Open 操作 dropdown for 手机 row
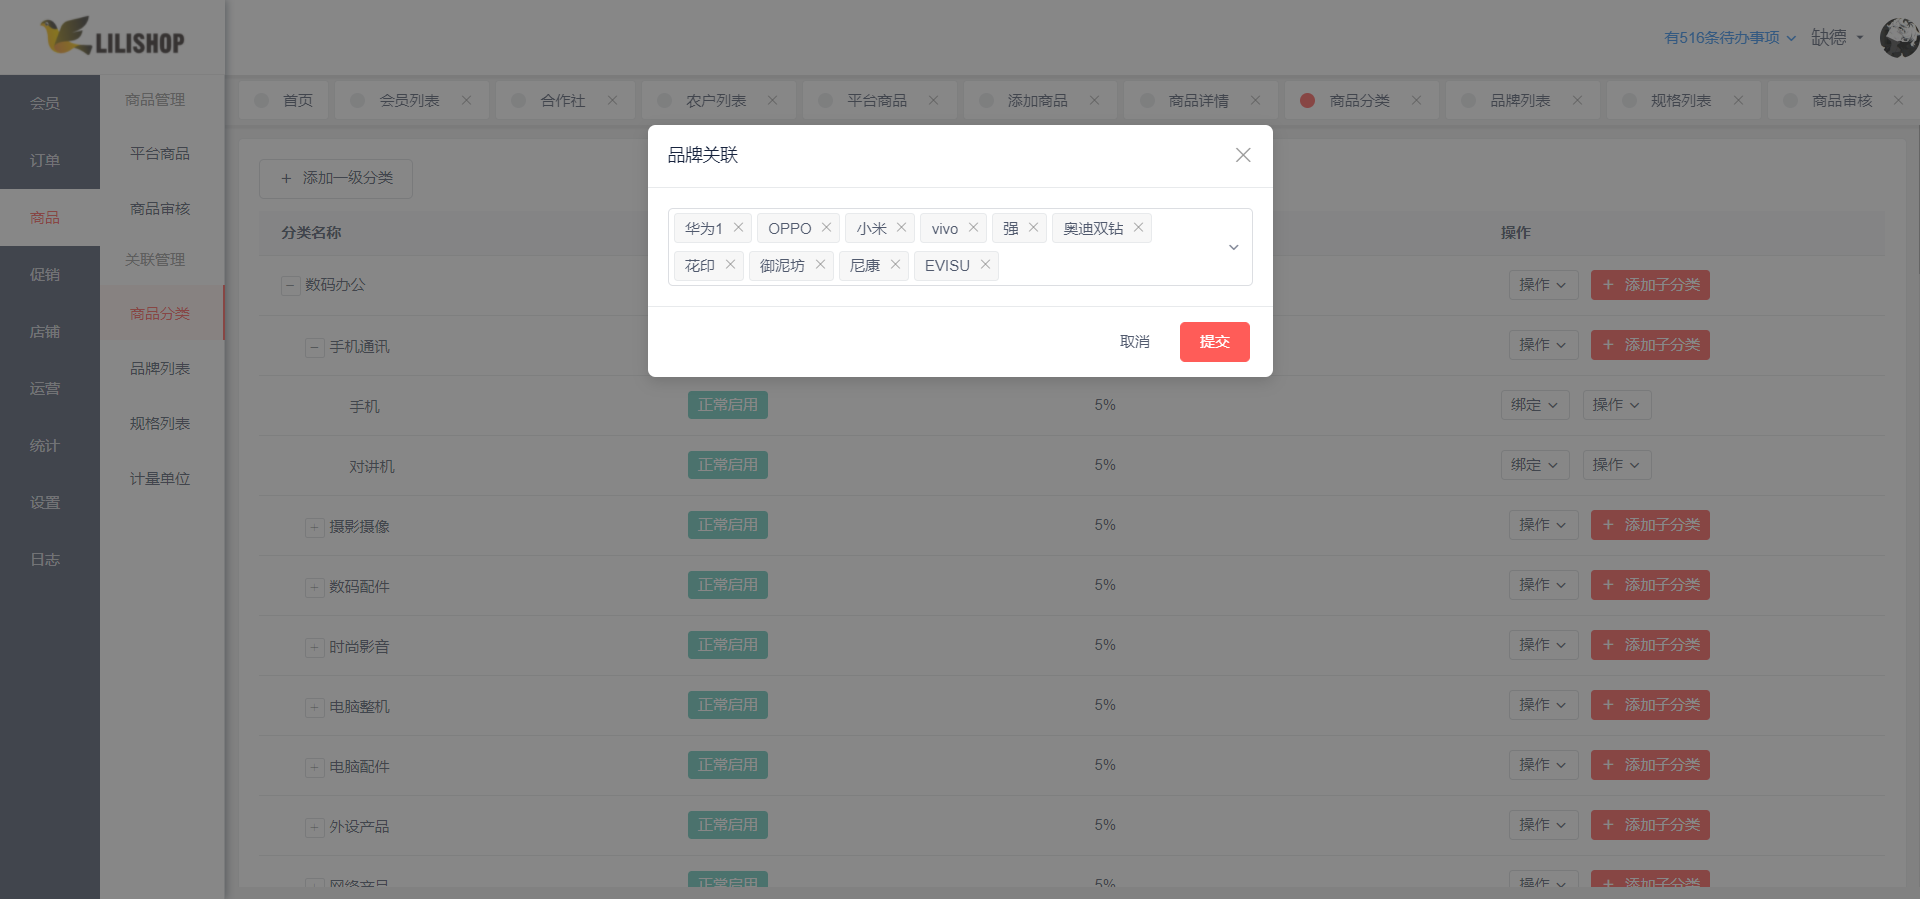This screenshot has height=899, width=1920. point(1616,405)
